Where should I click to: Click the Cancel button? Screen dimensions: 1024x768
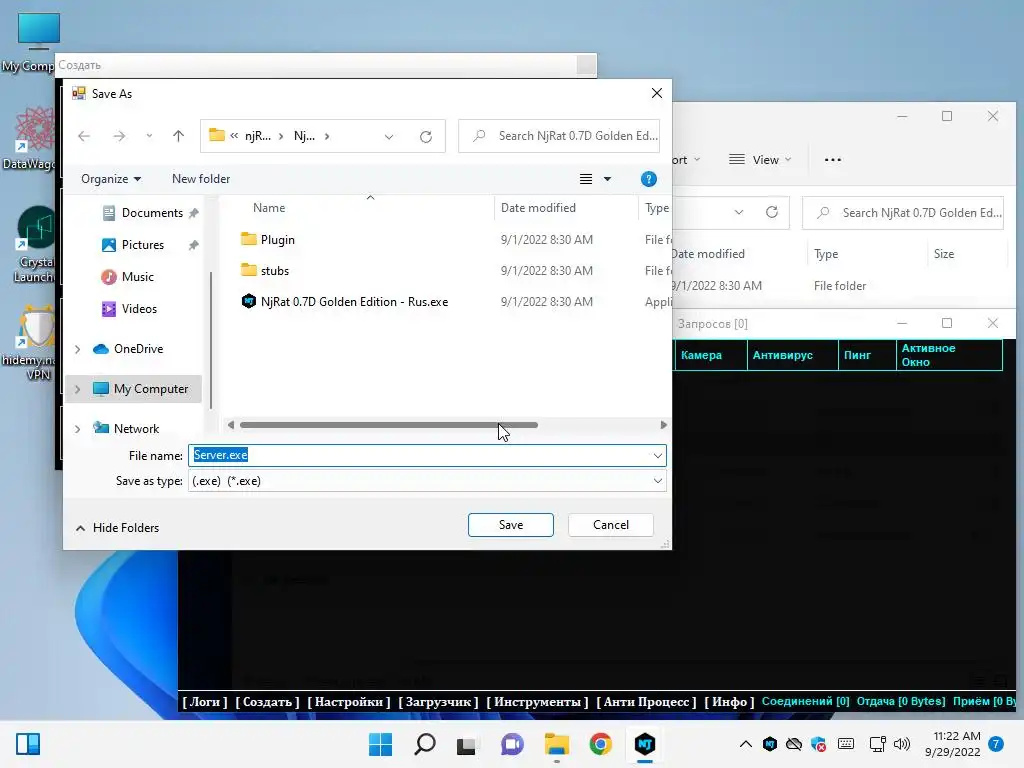pyautogui.click(x=611, y=525)
